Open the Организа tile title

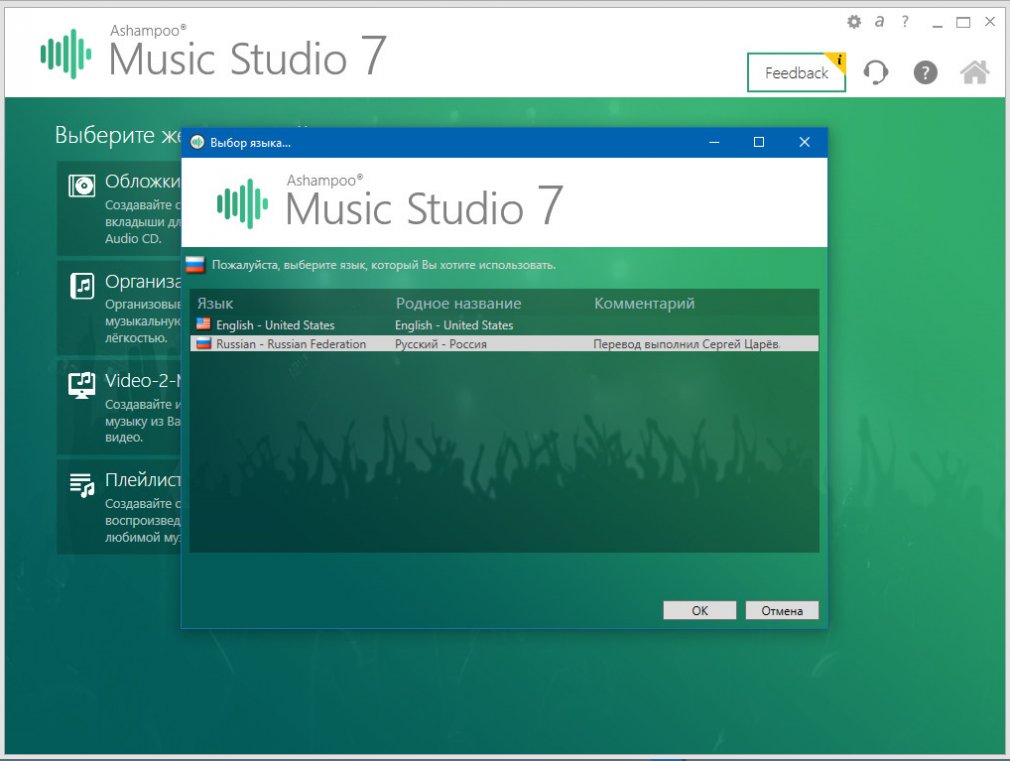click(142, 282)
